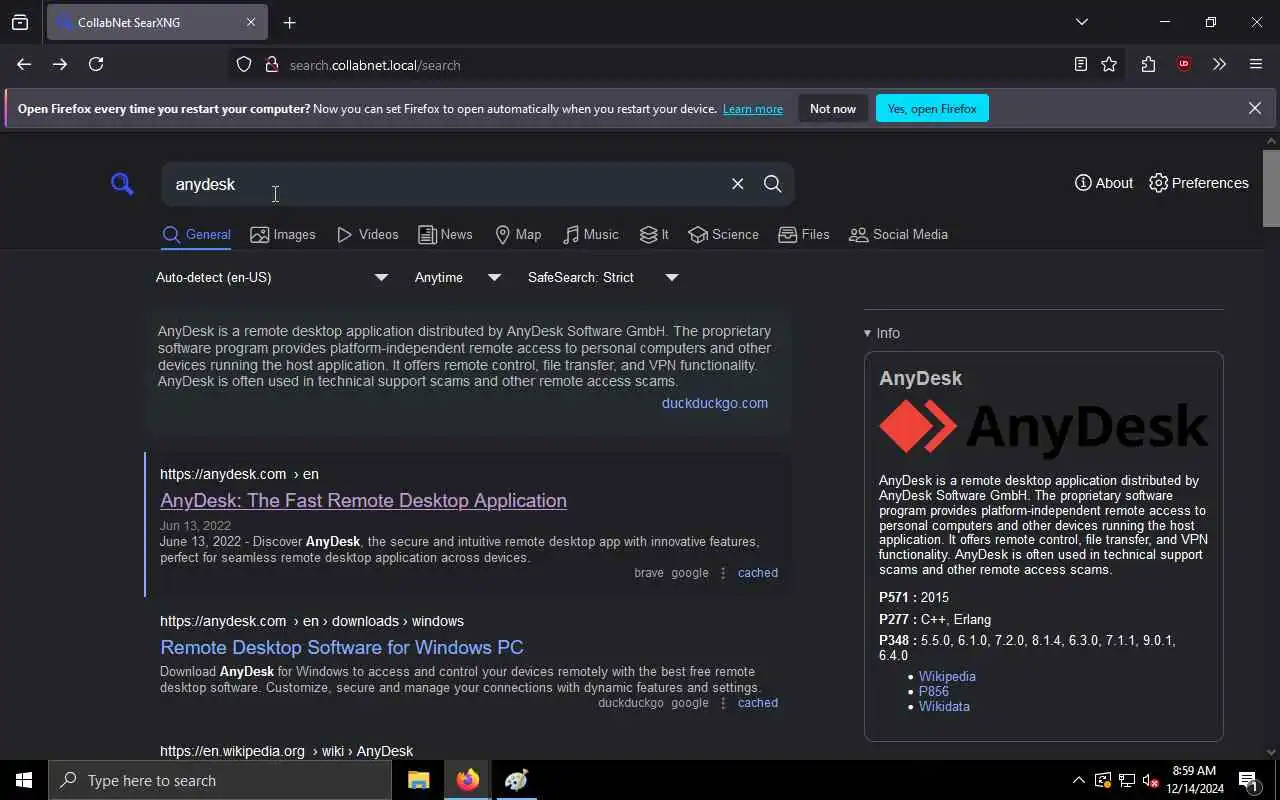
Task: Open the Extensions puzzle icon
Action: [x=1148, y=64]
